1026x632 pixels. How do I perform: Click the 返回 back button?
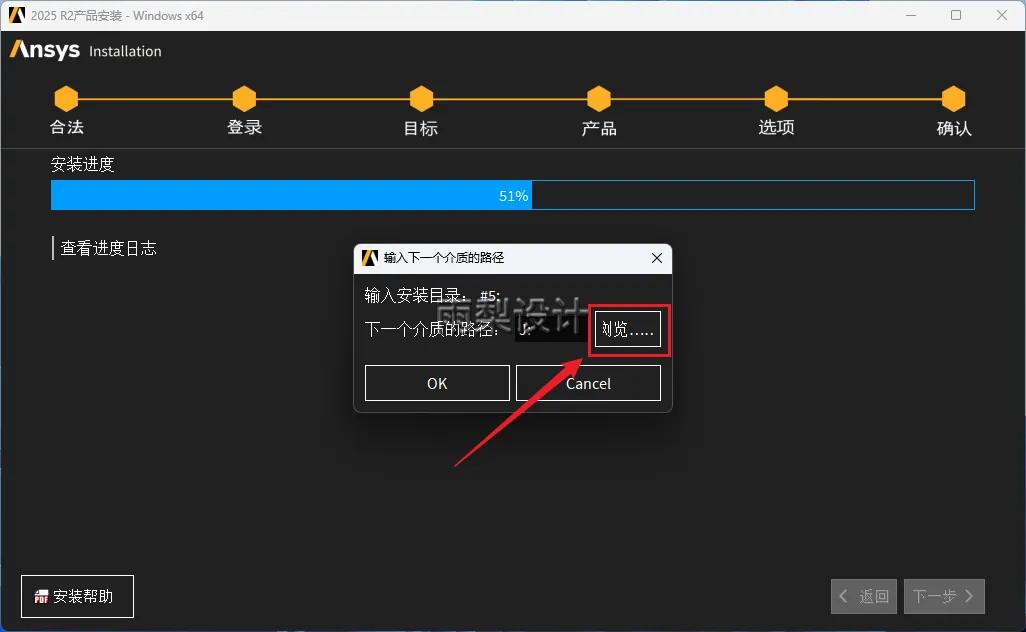pos(864,596)
